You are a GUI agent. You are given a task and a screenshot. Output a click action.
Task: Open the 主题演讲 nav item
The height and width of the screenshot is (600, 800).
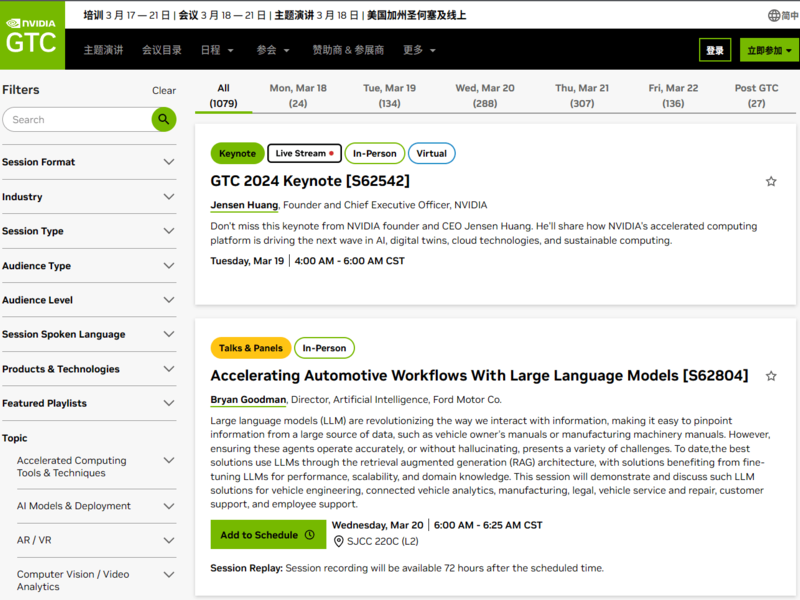pyautogui.click(x=104, y=50)
